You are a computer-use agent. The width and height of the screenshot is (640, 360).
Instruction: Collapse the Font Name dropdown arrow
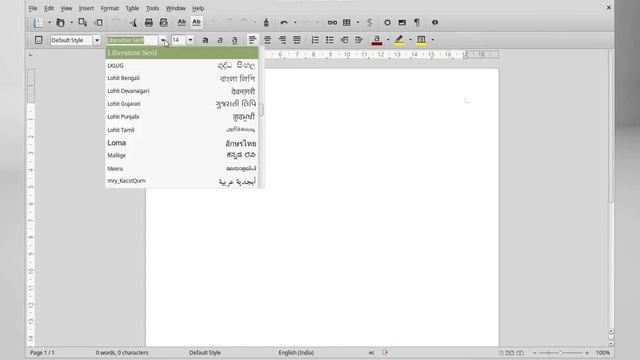(162, 40)
